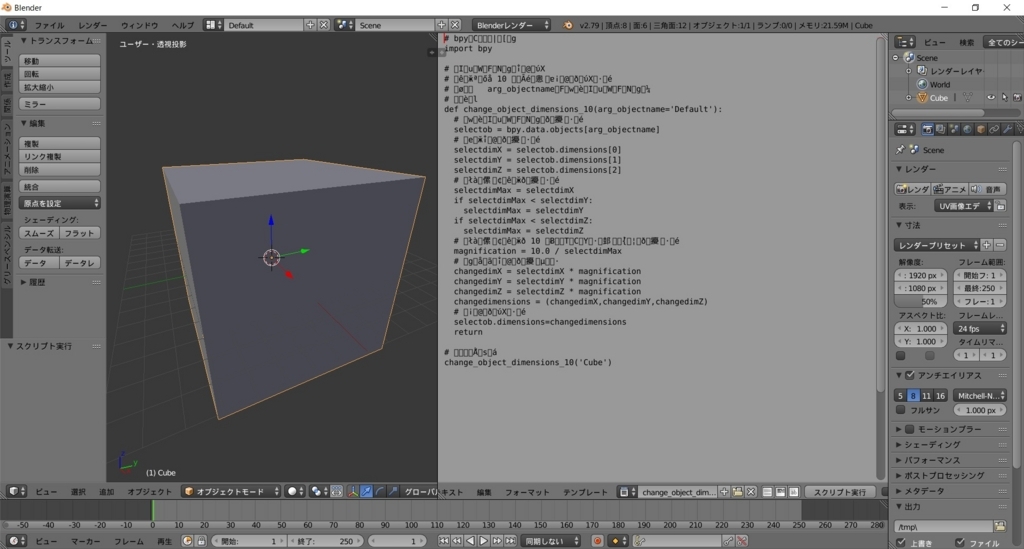Open the screen layout browse icon beside Default
This screenshot has width=1024, height=549.
click(x=214, y=25)
